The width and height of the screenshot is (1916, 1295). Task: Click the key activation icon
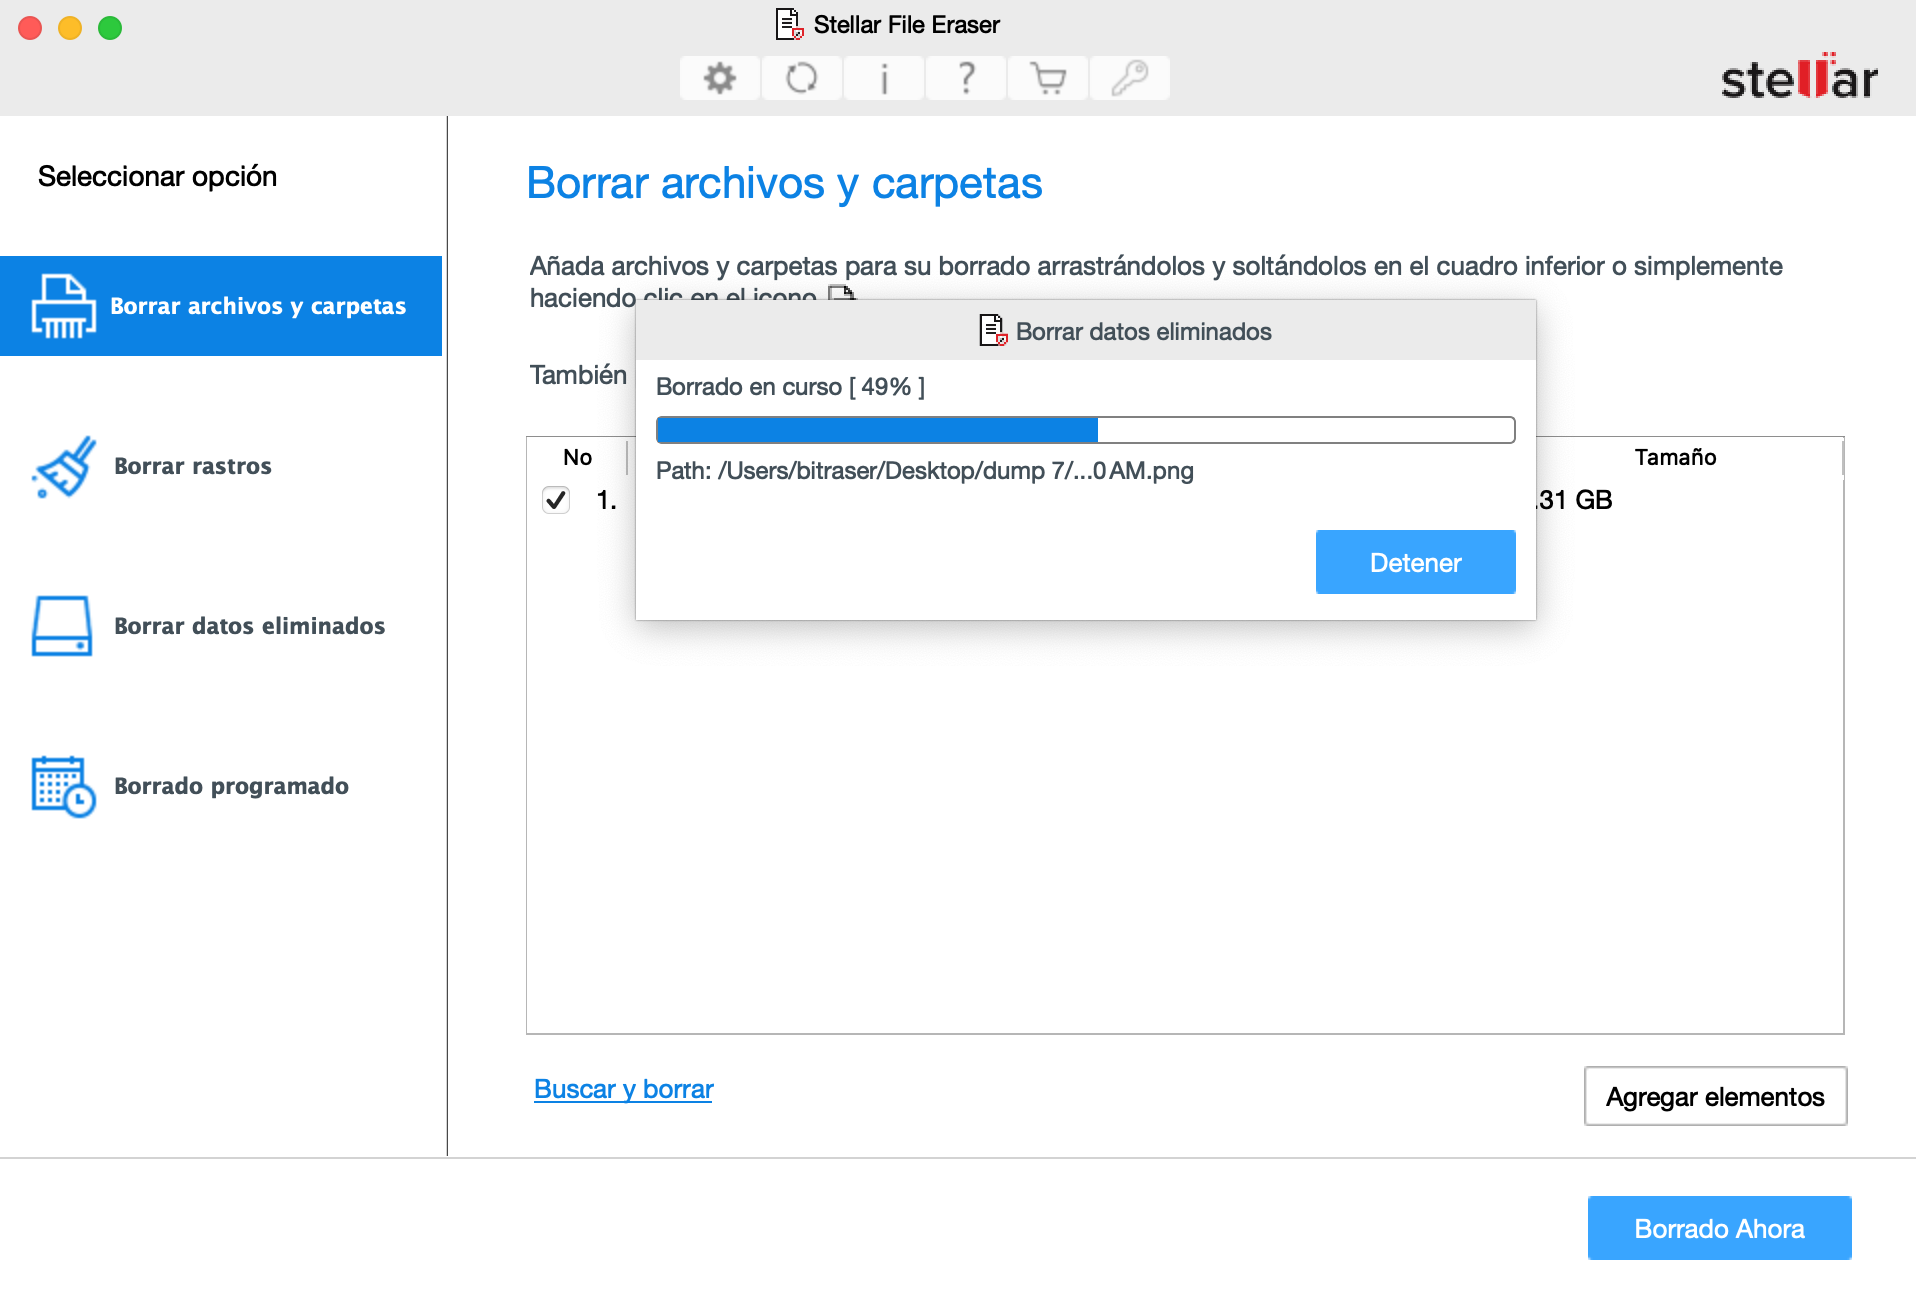(x=1130, y=78)
